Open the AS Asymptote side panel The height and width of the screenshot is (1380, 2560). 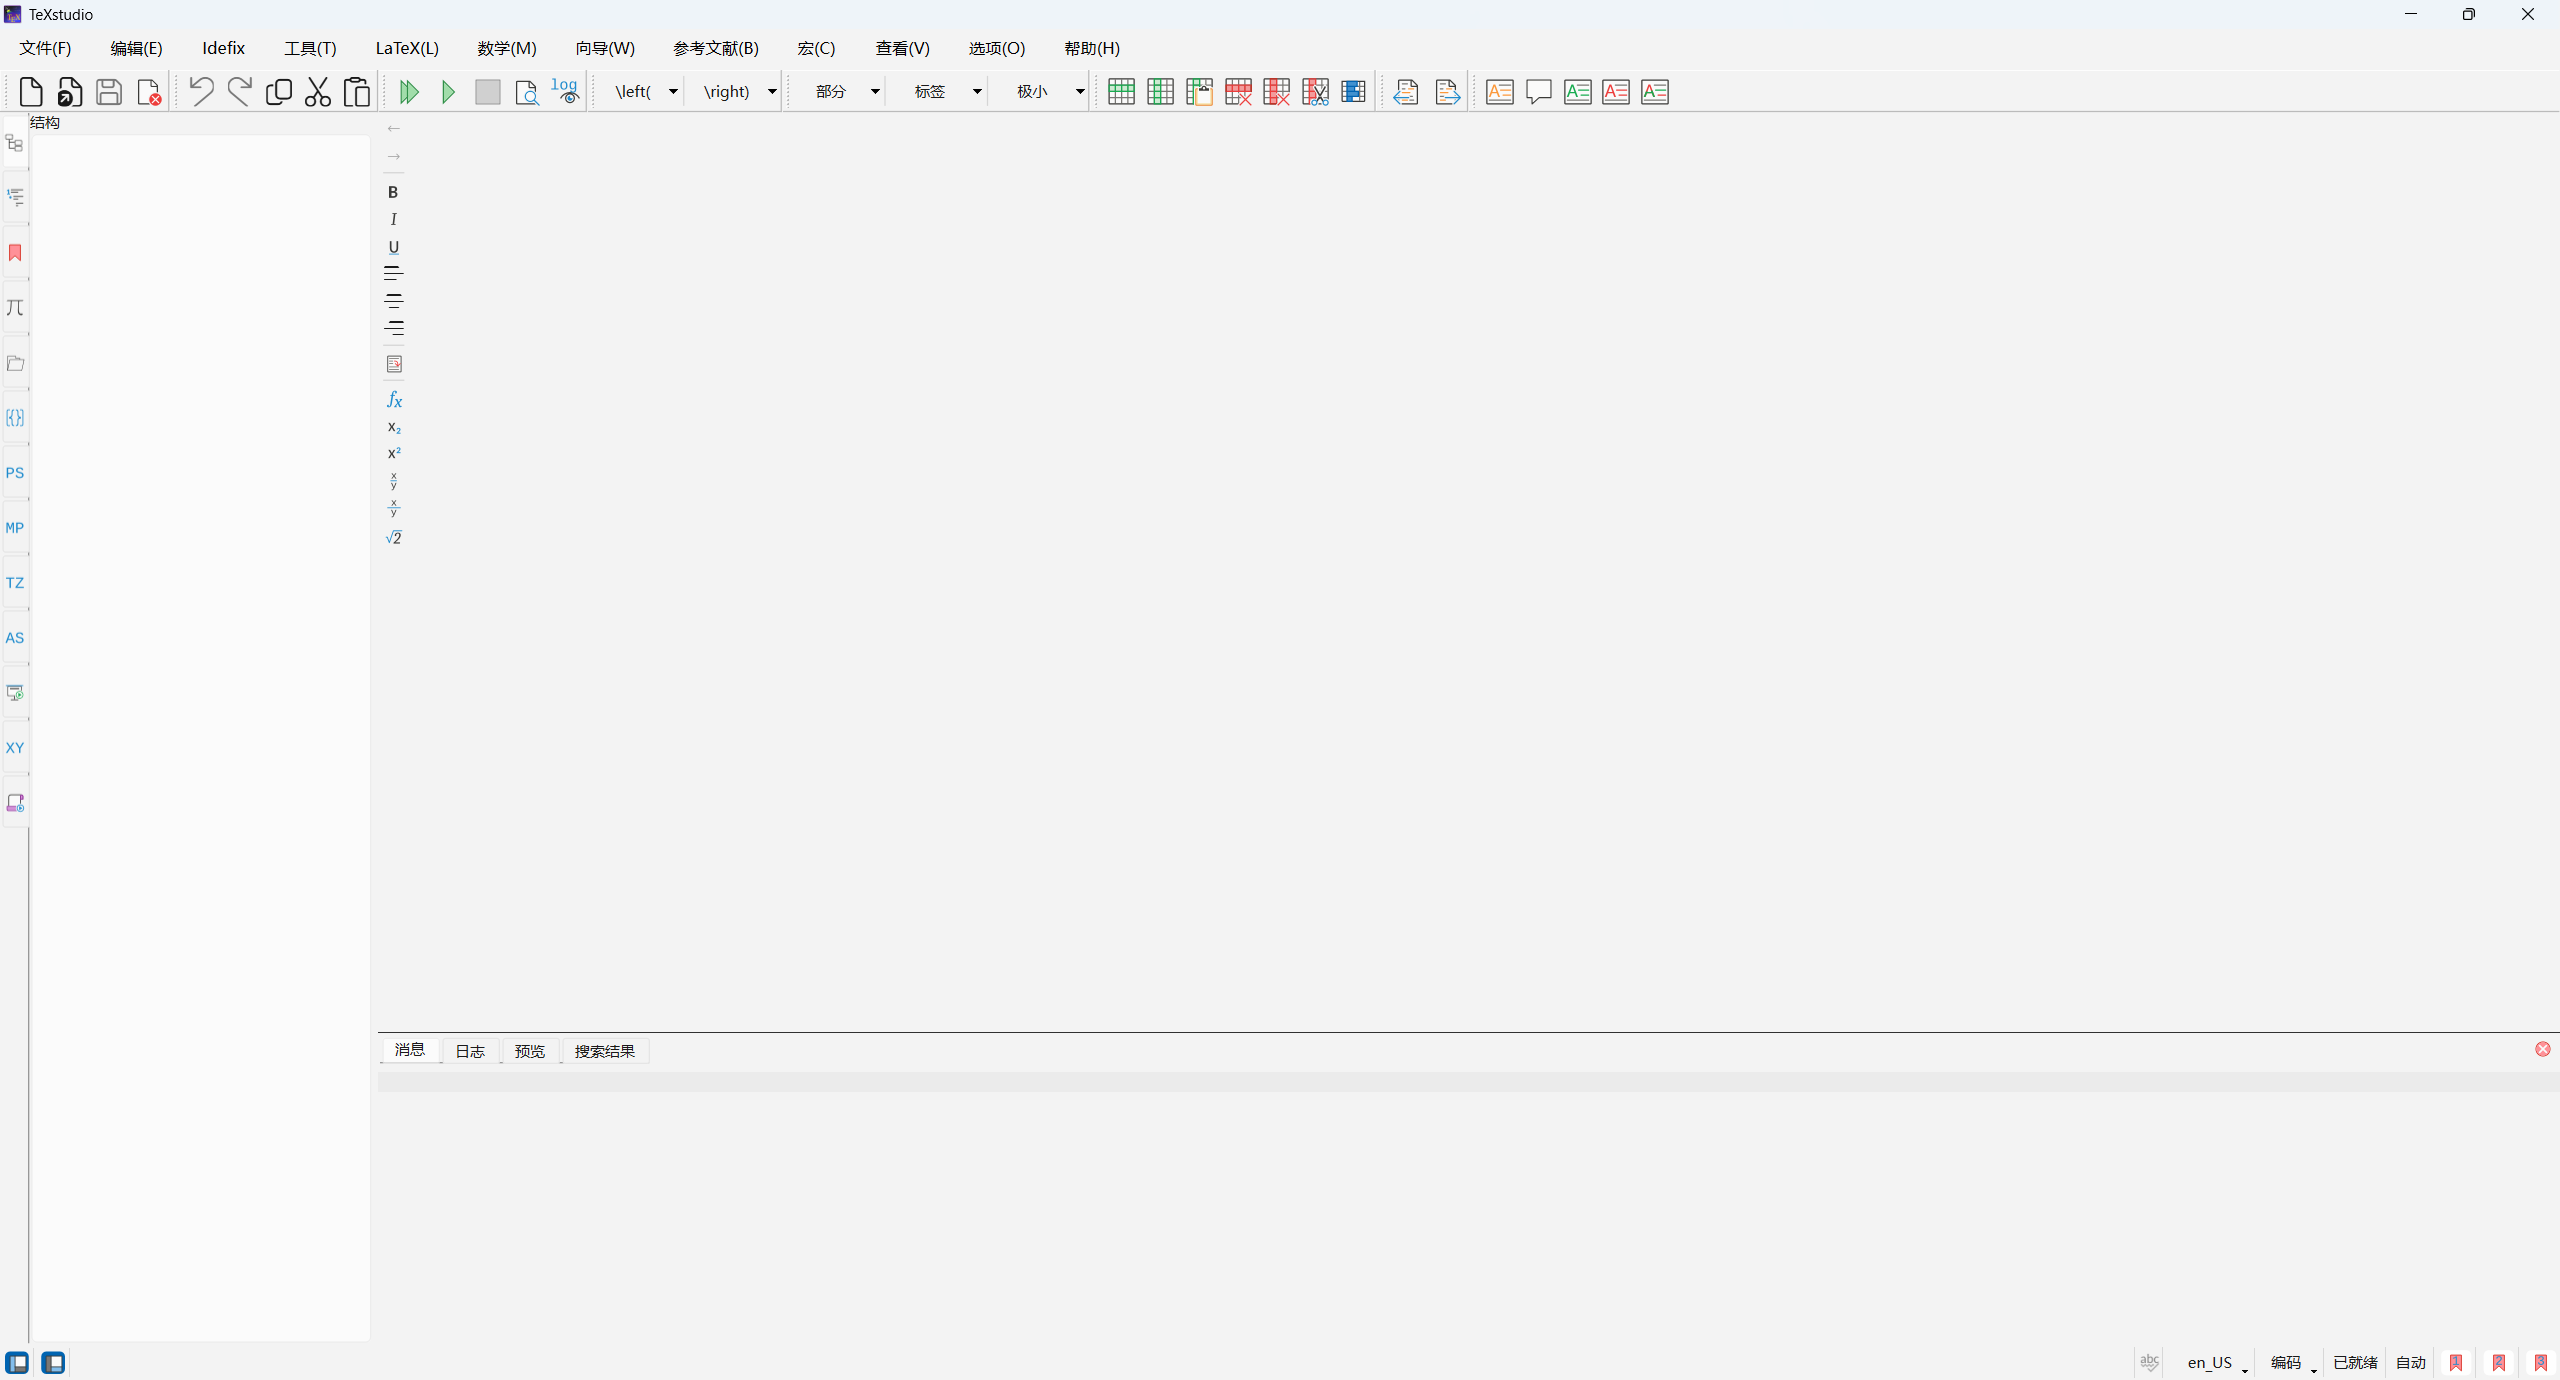[x=15, y=638]
